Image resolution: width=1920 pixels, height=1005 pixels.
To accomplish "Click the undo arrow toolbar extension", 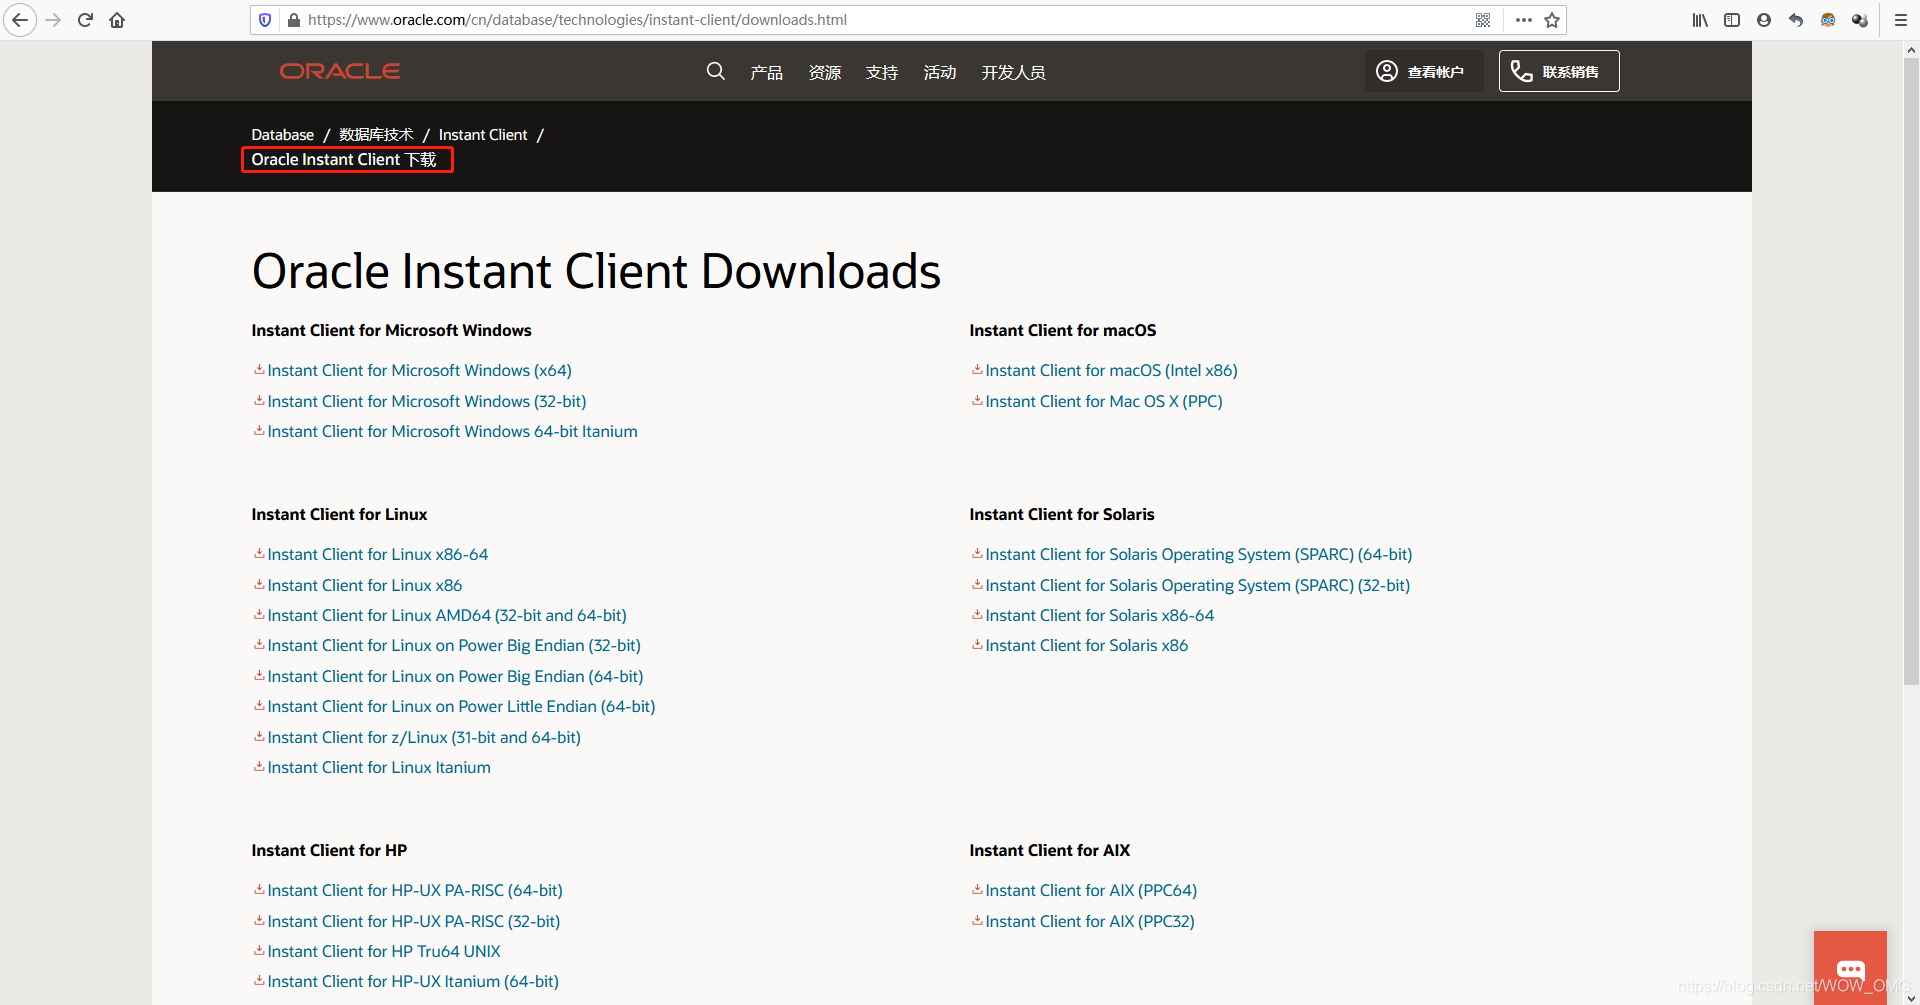I will pyautogui.click(x=1796, y=20).
